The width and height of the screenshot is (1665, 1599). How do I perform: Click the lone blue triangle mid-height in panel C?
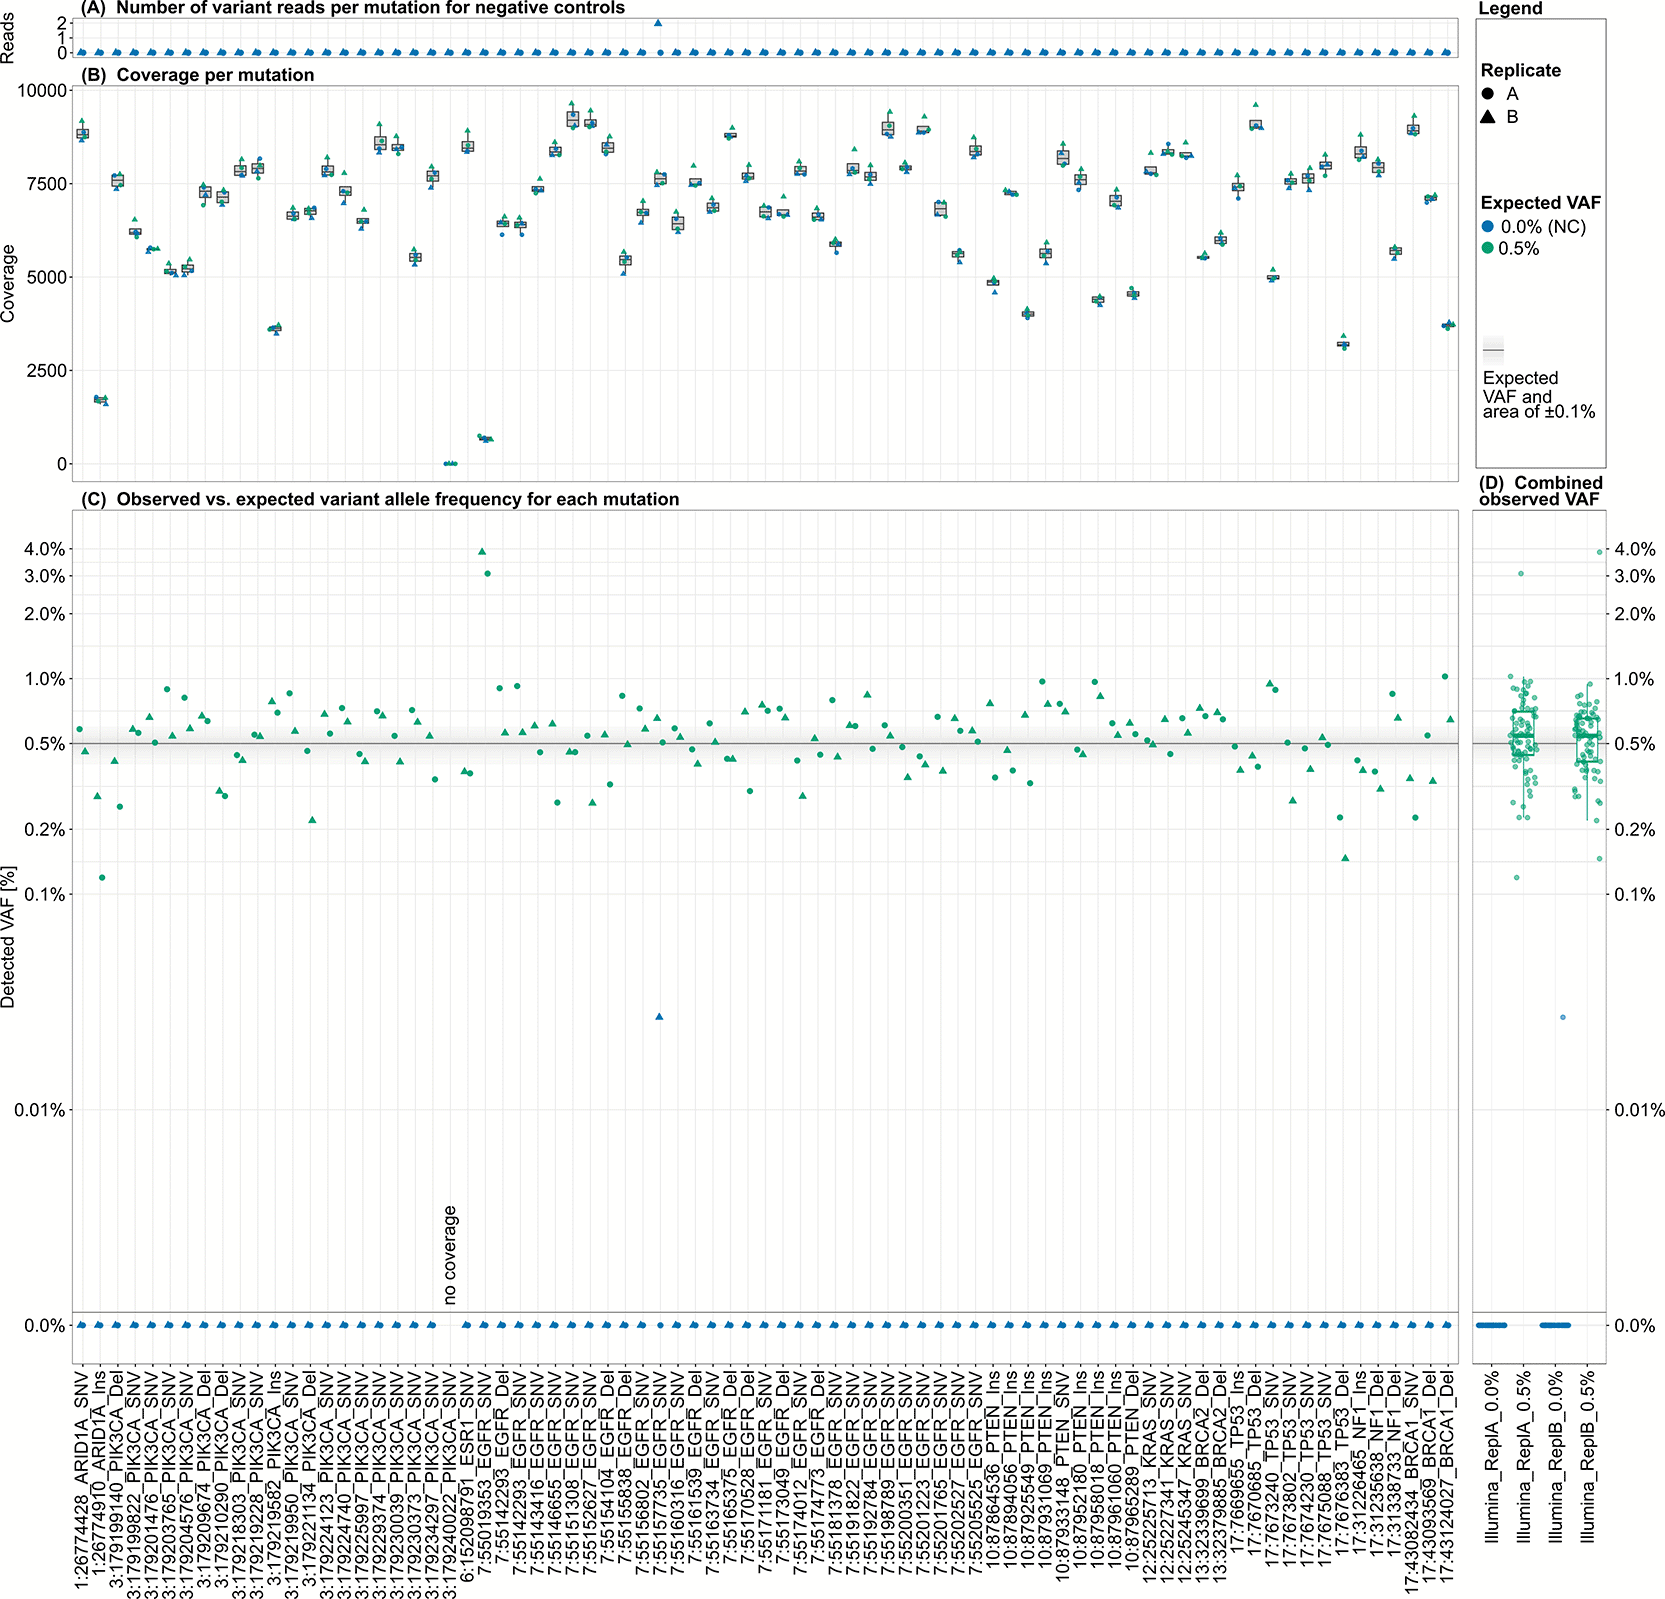[659, 1017]
